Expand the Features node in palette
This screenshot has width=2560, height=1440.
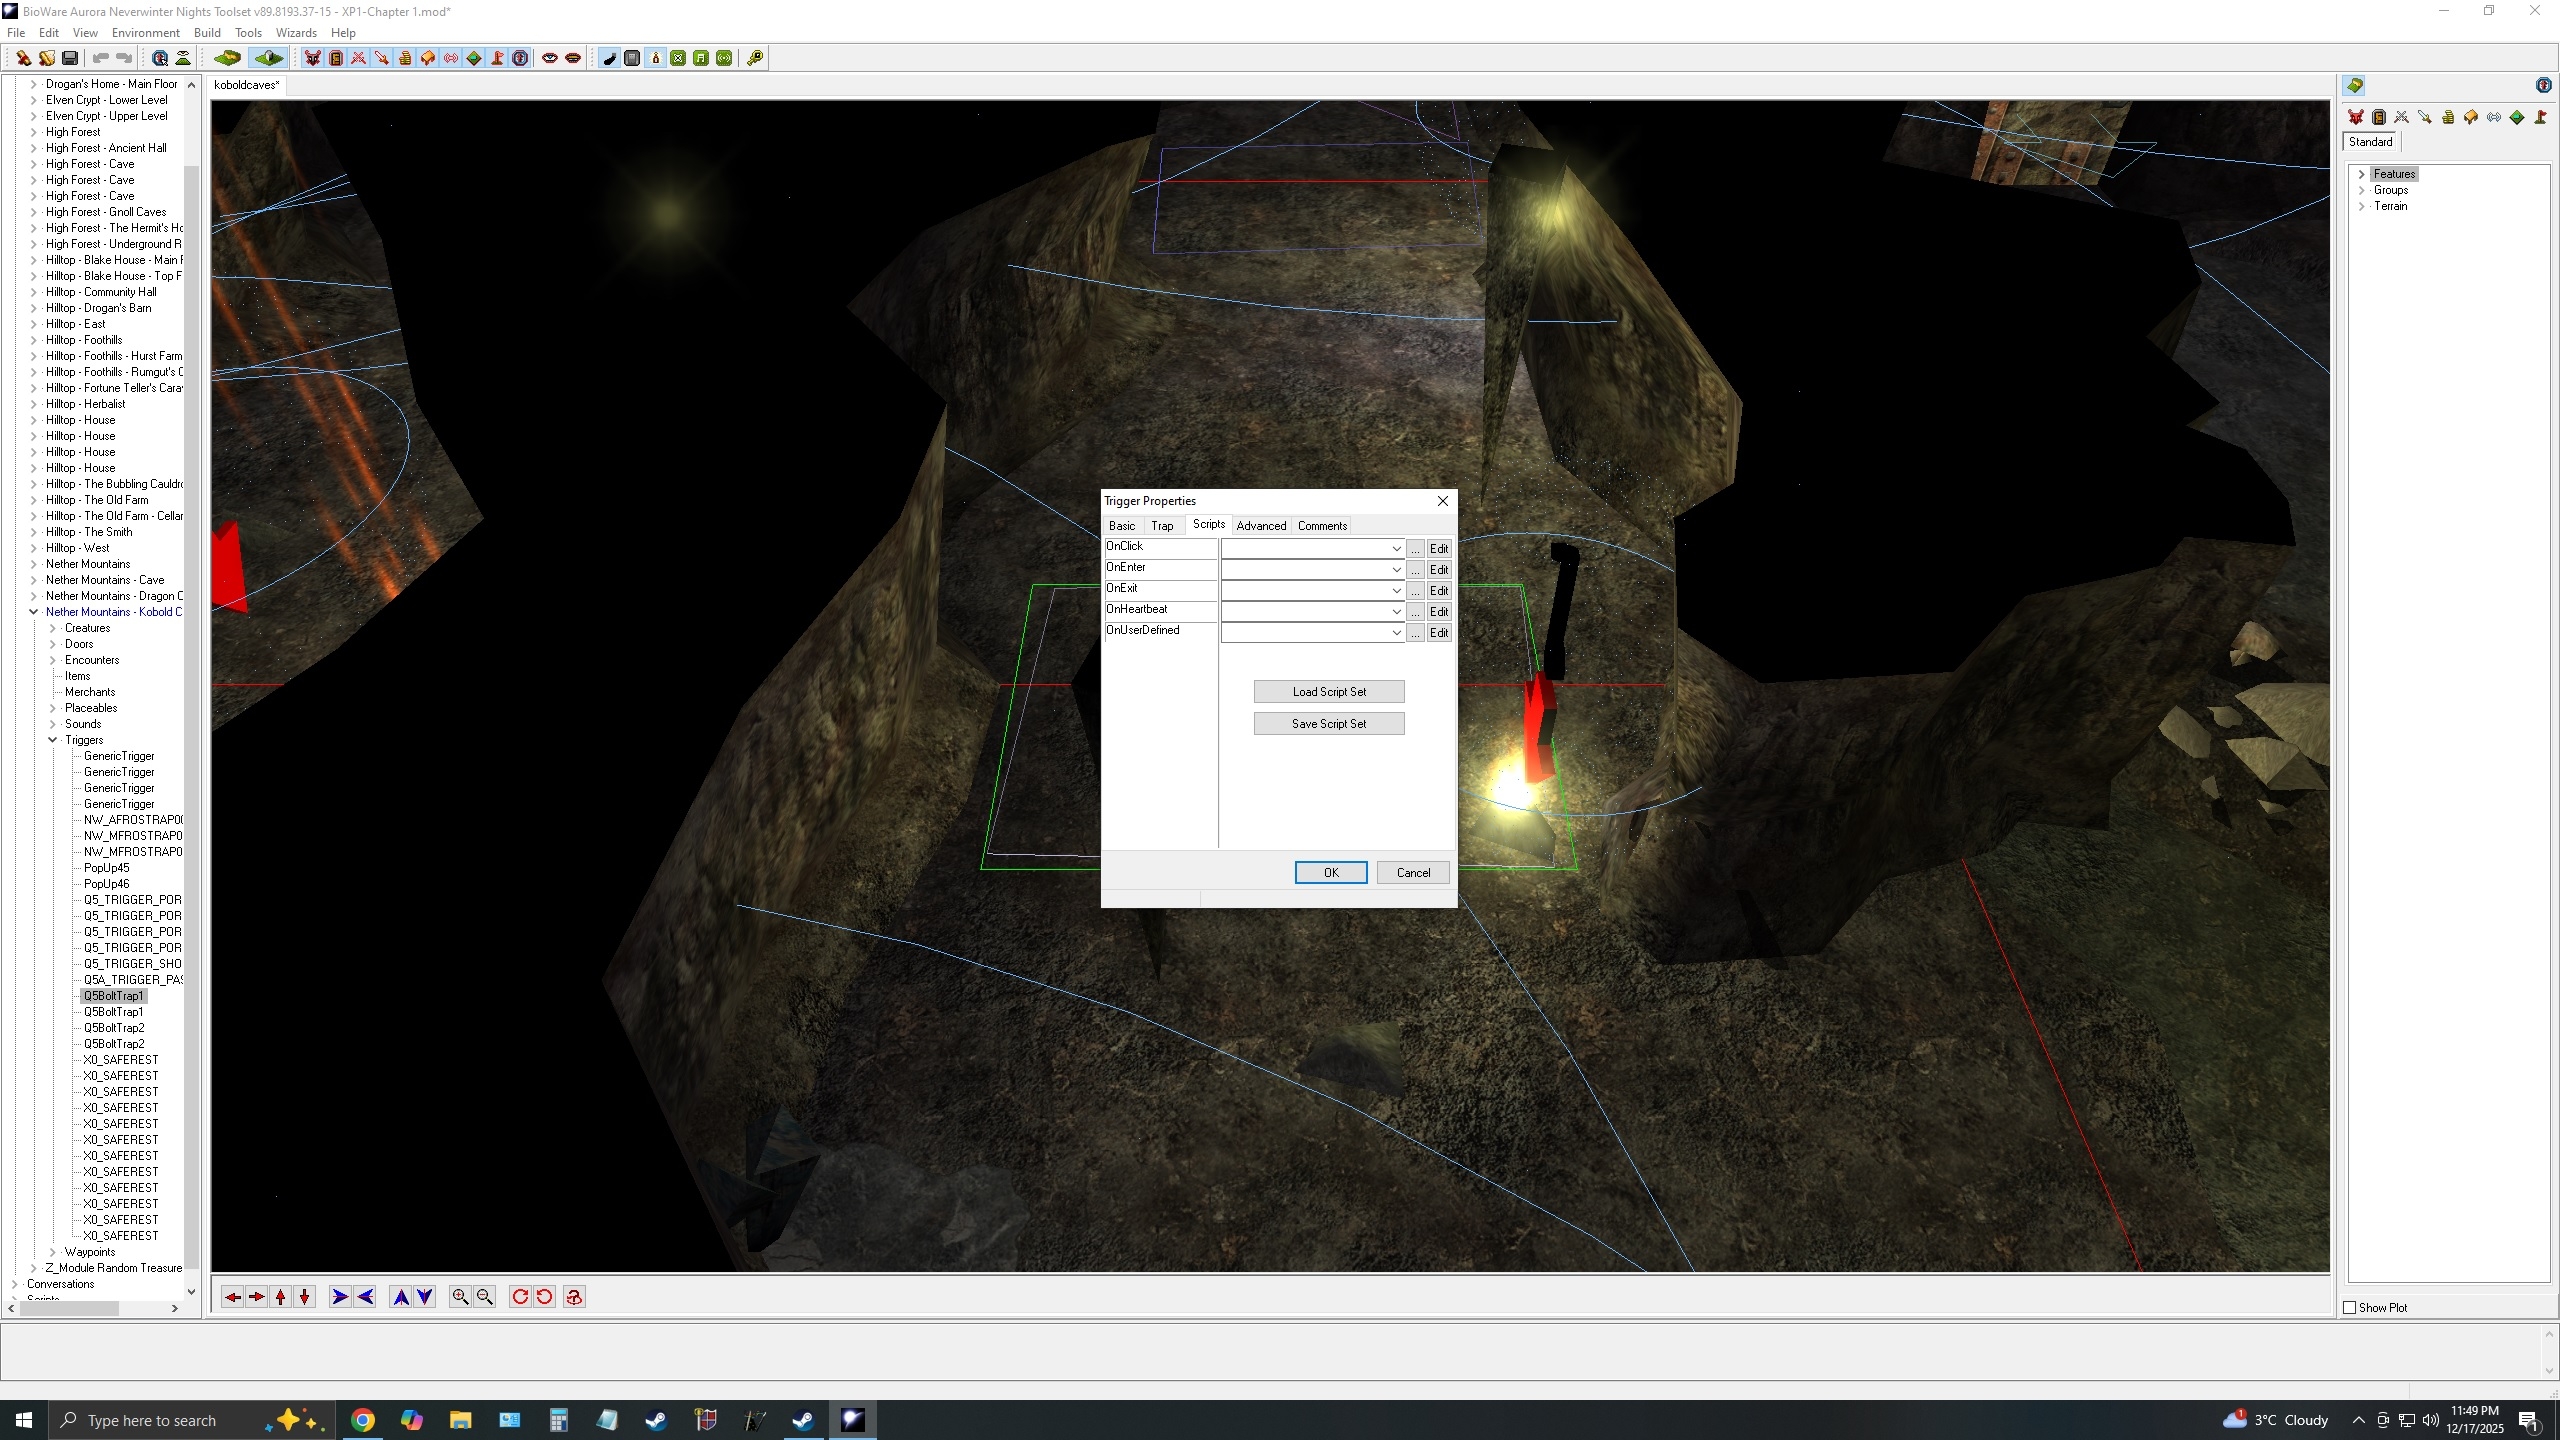2362,174
